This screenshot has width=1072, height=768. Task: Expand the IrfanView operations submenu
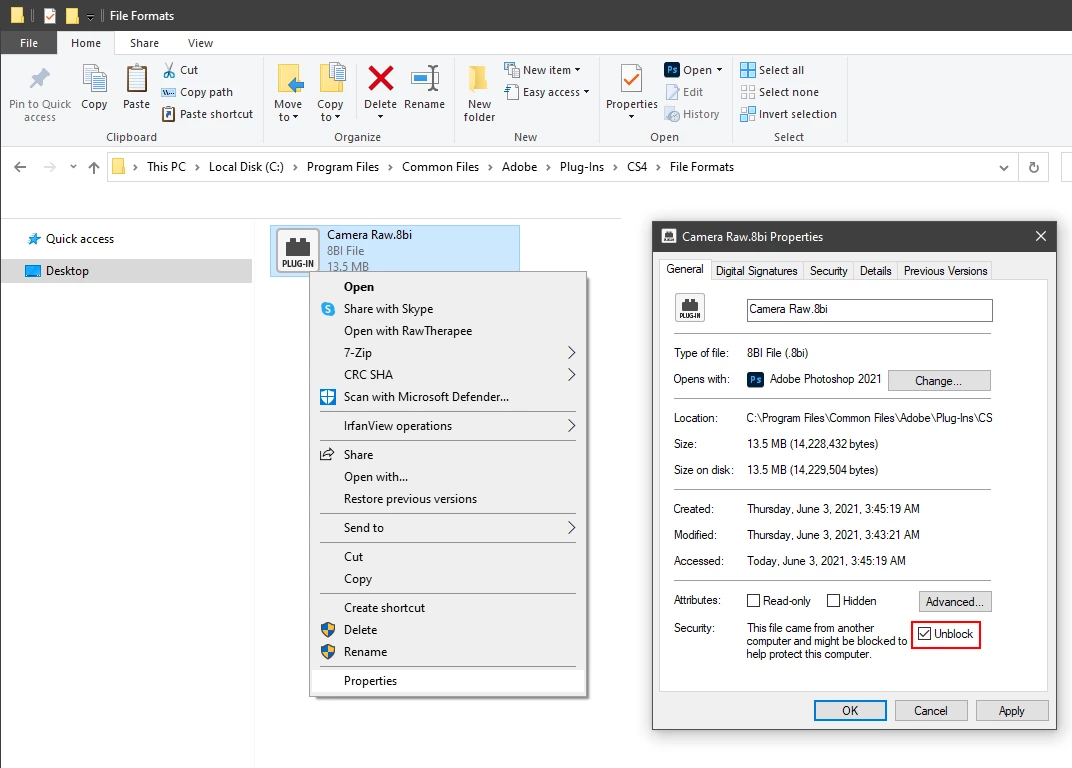pyautogui.click(x=572, y=426)
